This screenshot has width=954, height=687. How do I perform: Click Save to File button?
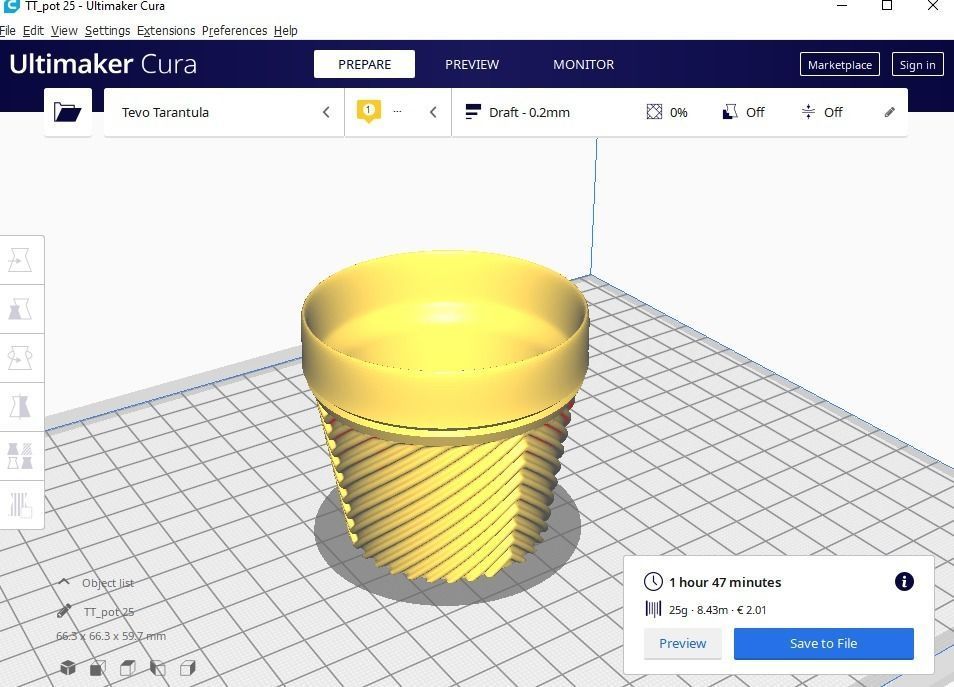(x=824, y=643)
